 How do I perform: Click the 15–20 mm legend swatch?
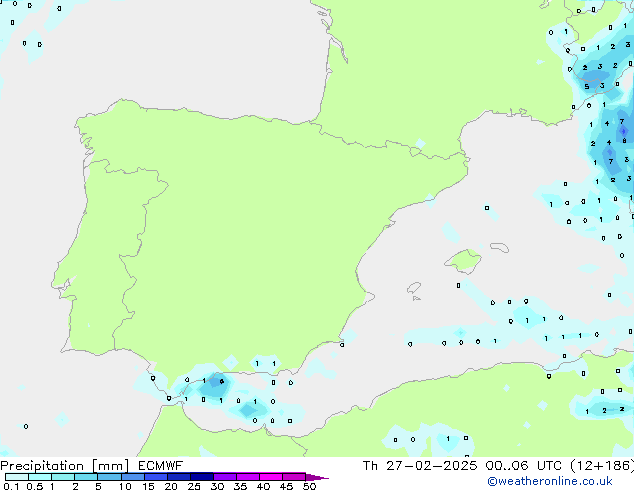coord(156,477)
